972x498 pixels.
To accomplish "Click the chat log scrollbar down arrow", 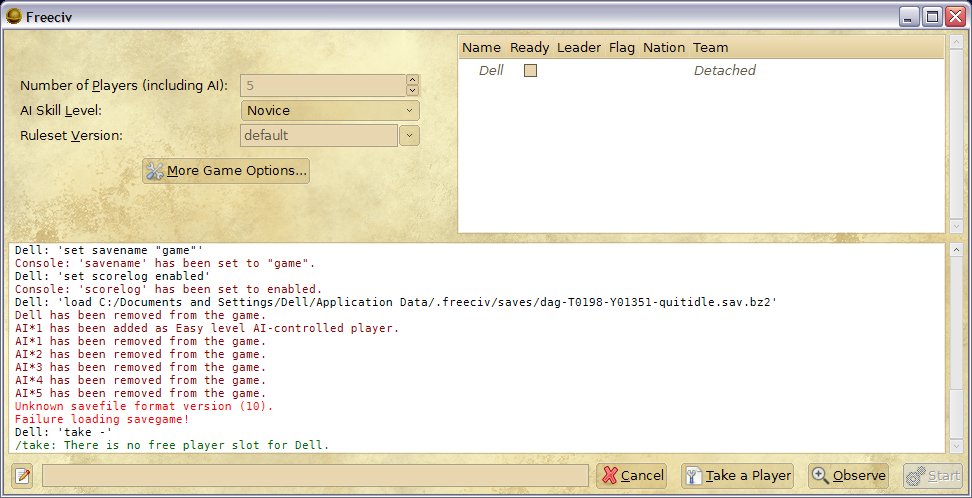I will pos(957,447).
